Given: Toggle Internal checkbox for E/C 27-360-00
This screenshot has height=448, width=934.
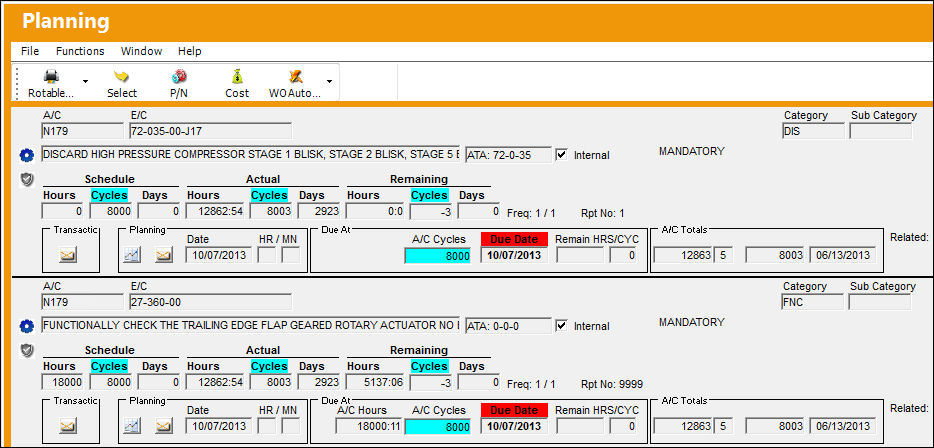Looking at the screenshot, I should coord(561,326).
